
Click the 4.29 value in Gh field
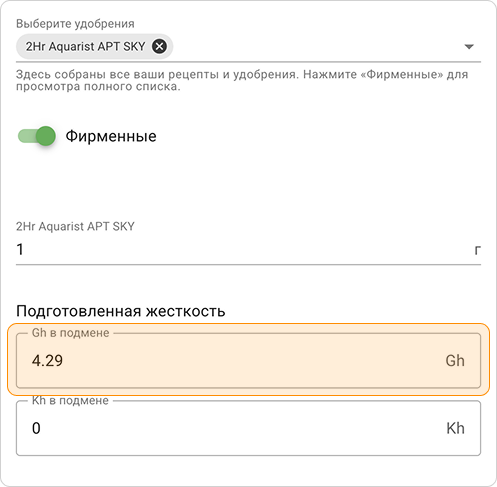(x=47, y=361)
